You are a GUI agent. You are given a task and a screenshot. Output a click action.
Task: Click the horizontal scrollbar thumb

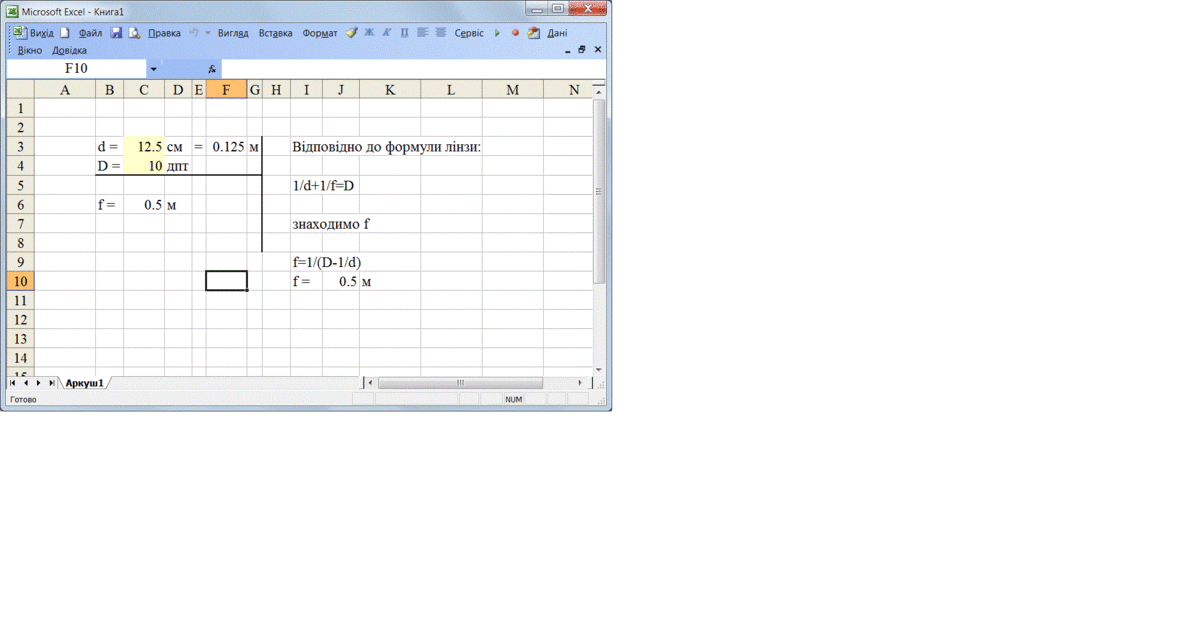coord(460,383)
